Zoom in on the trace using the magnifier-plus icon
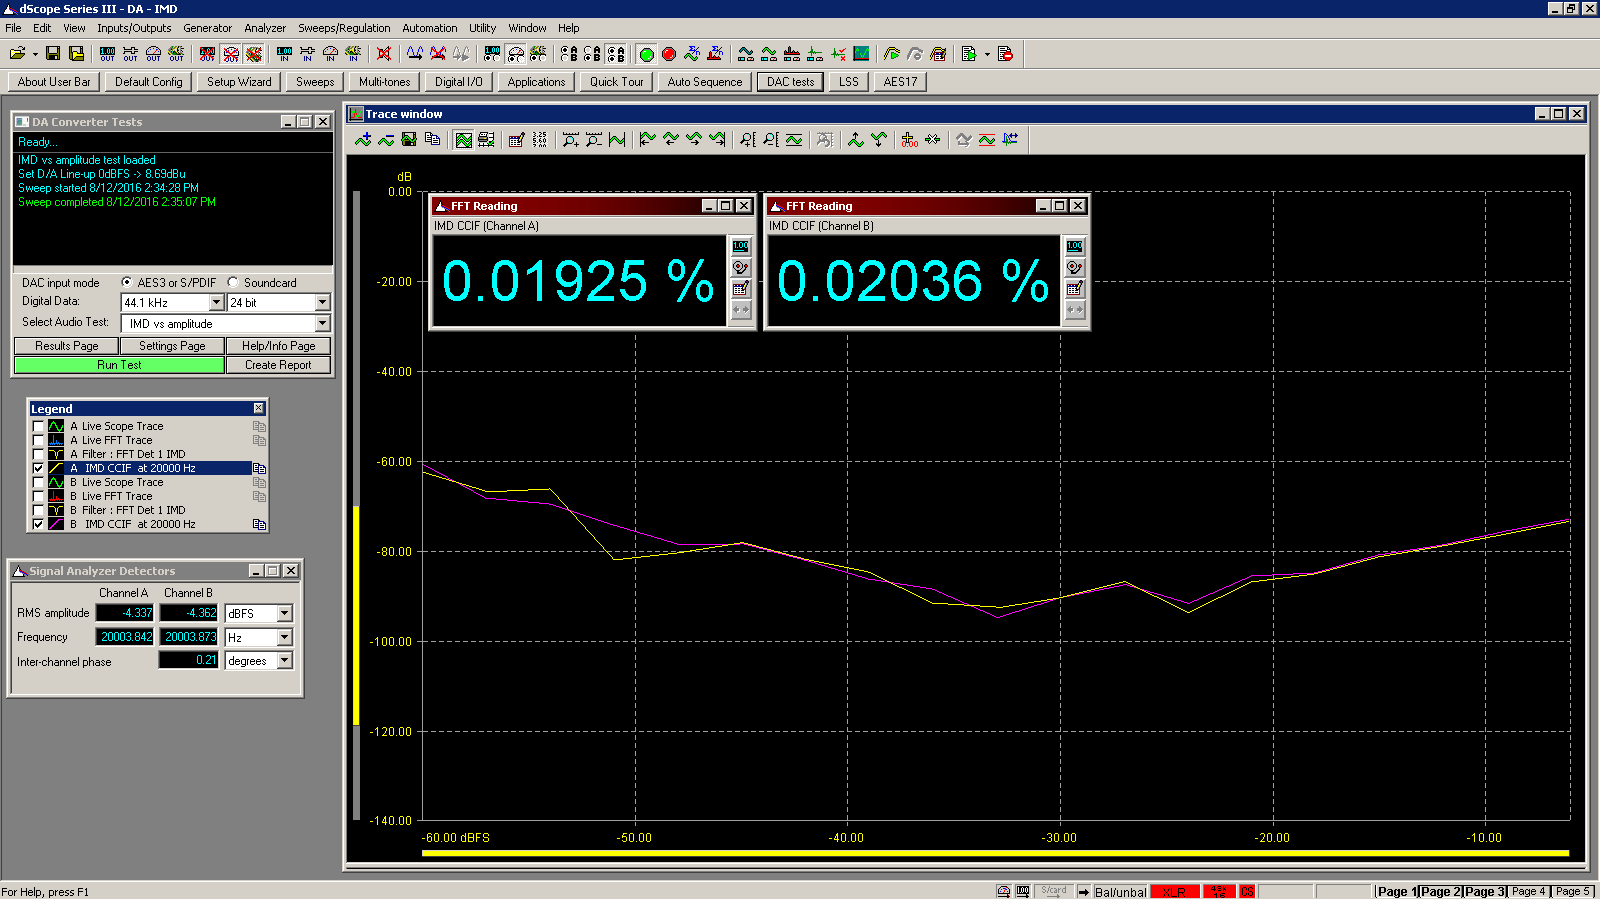Viewport: 1600px width, 900px height. pyautogui.click(x=570, y=140)
